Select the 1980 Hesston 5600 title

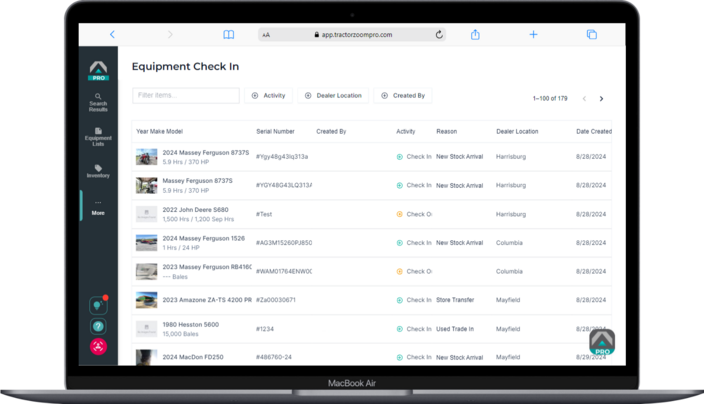190,324
